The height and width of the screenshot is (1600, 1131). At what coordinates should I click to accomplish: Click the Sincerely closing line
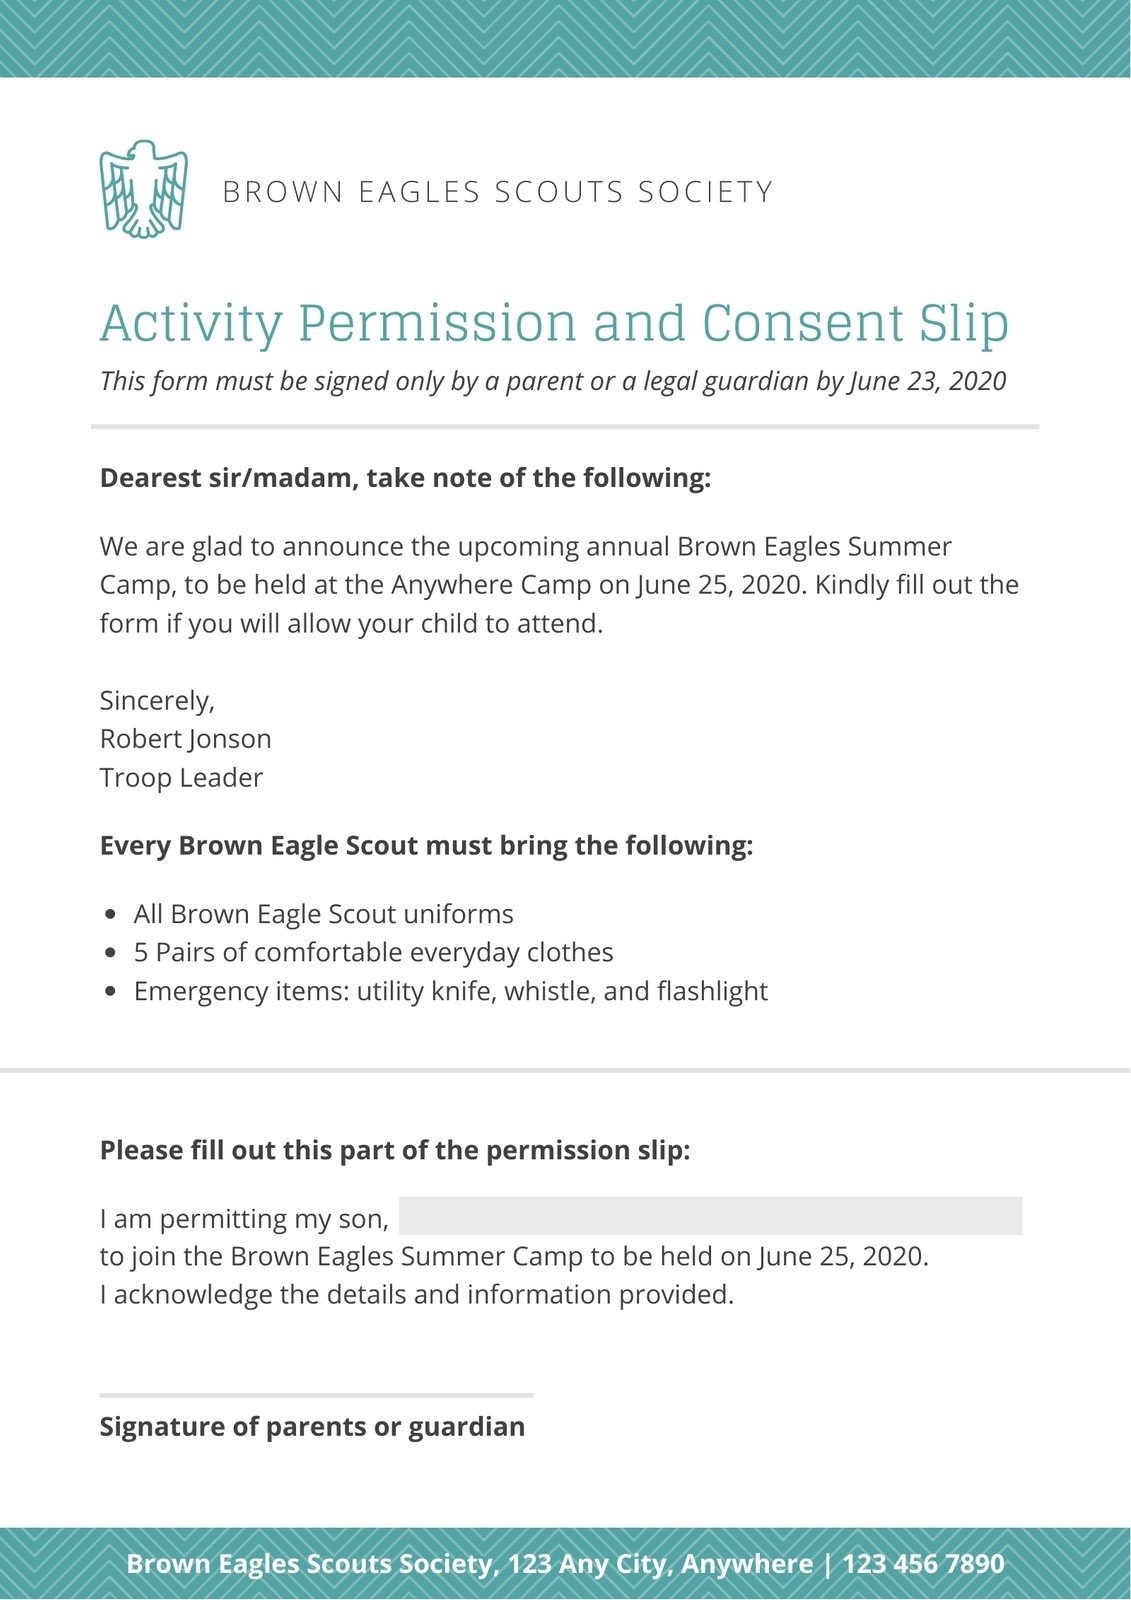157,700
